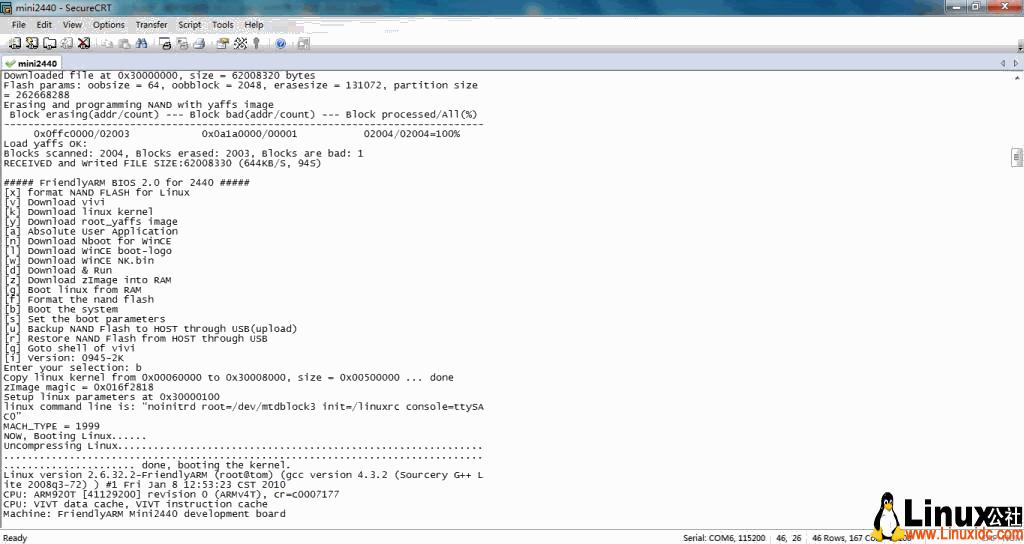Click the Quick Connect toolbar icon
The height and width of the screenshot is (544, 1024).
click(32, 43)
